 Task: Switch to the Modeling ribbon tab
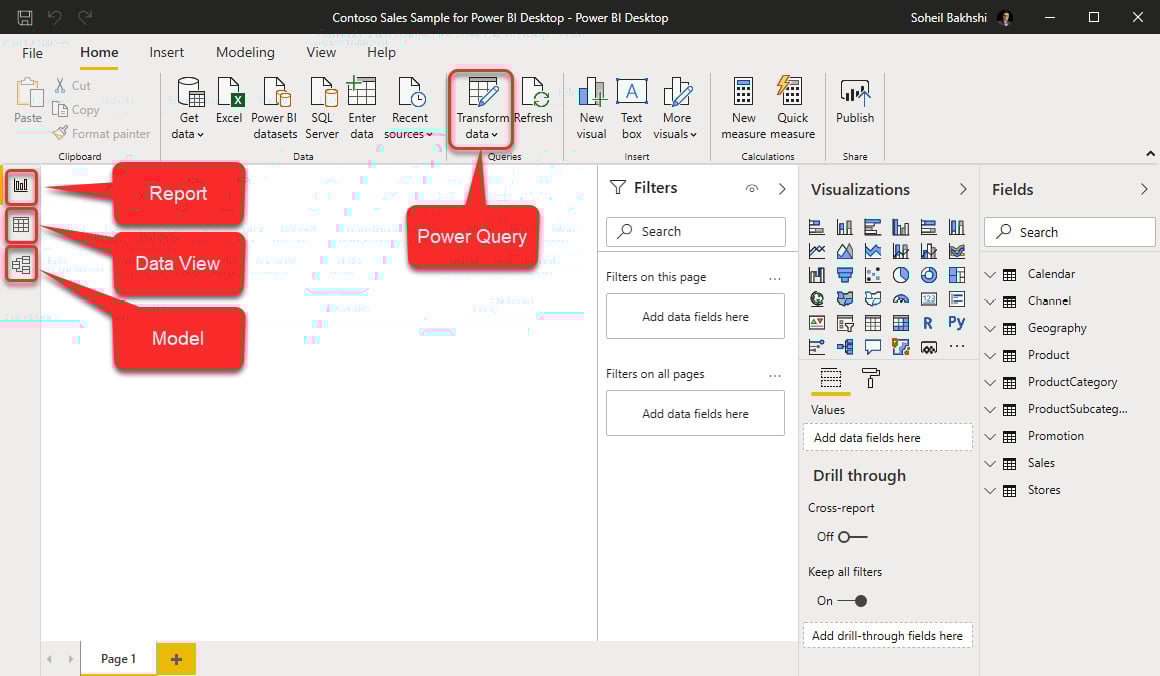click(245, 53)
